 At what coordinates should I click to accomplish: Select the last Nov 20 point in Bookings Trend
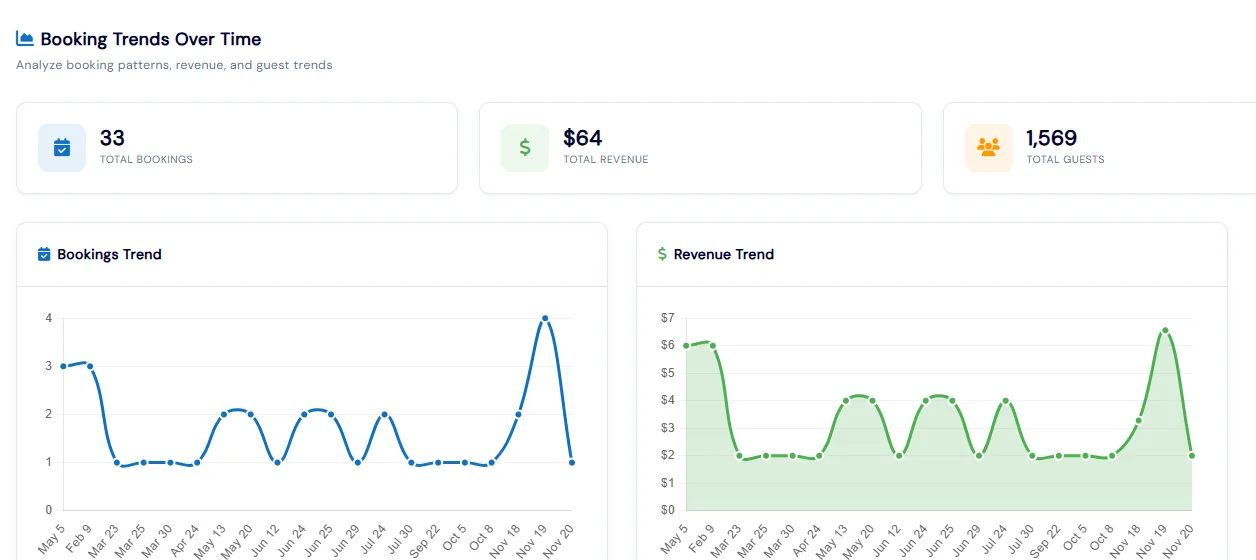572,462
